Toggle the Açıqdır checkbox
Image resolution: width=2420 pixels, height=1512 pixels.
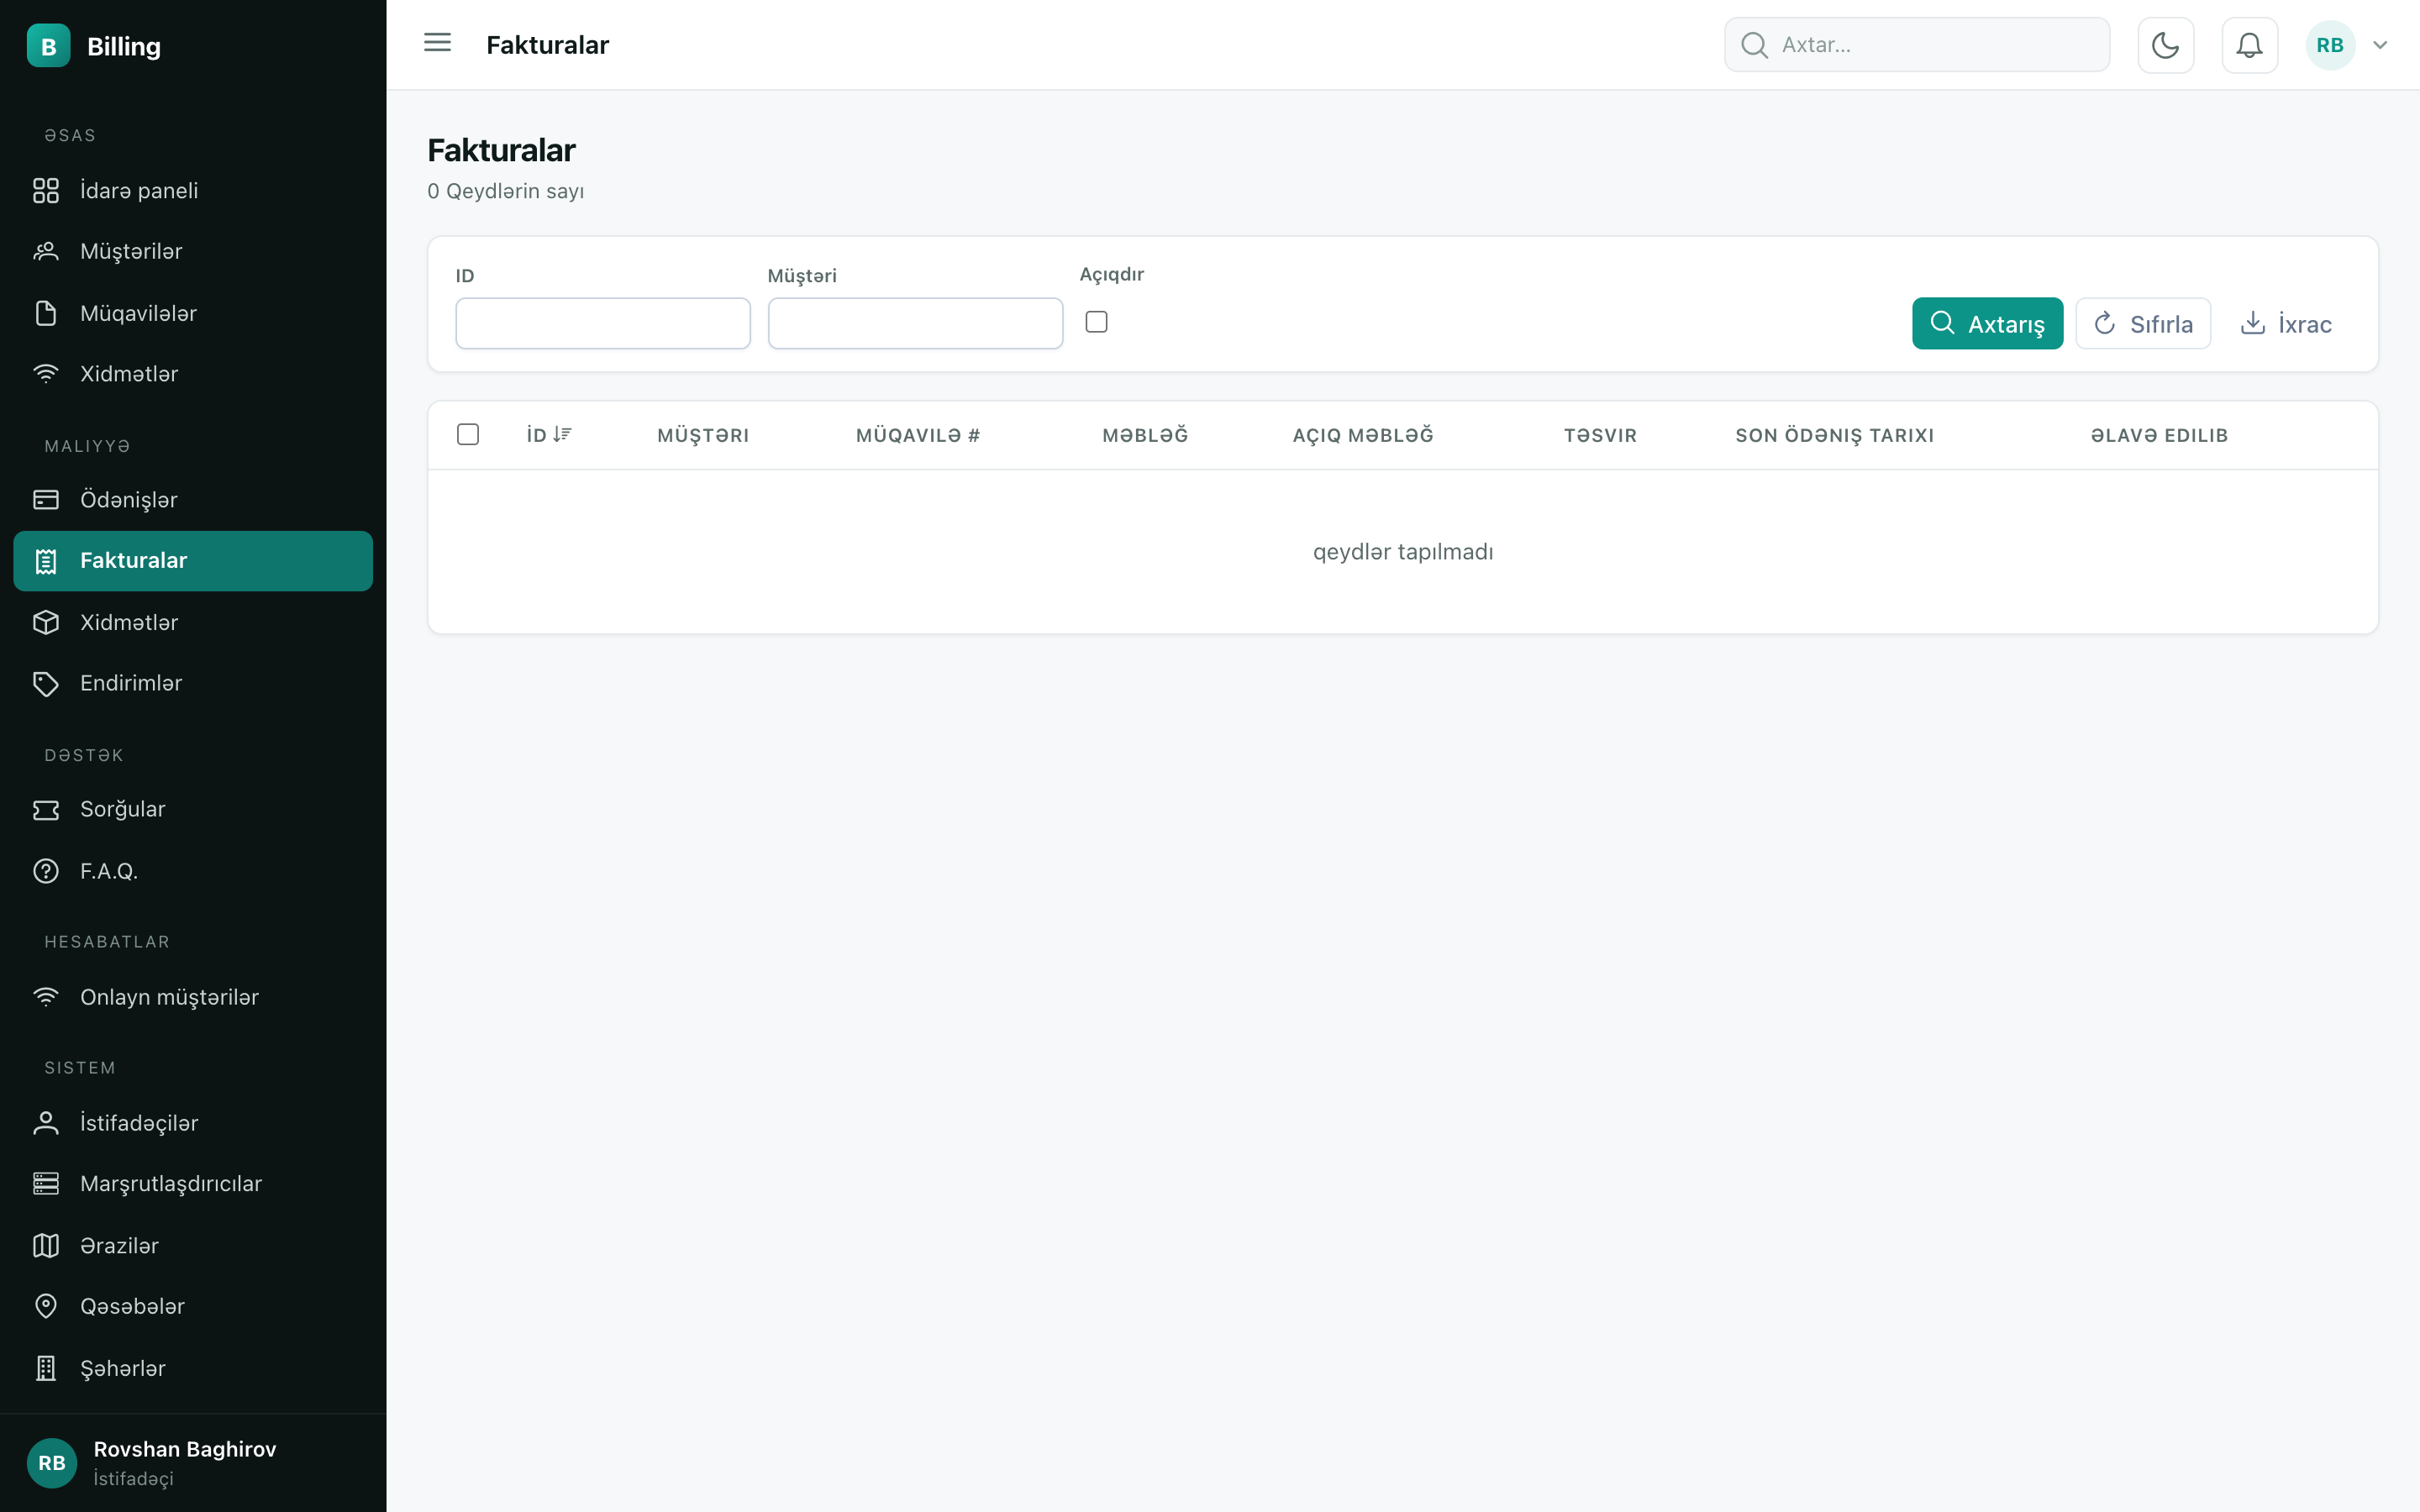coord(1096,322)
